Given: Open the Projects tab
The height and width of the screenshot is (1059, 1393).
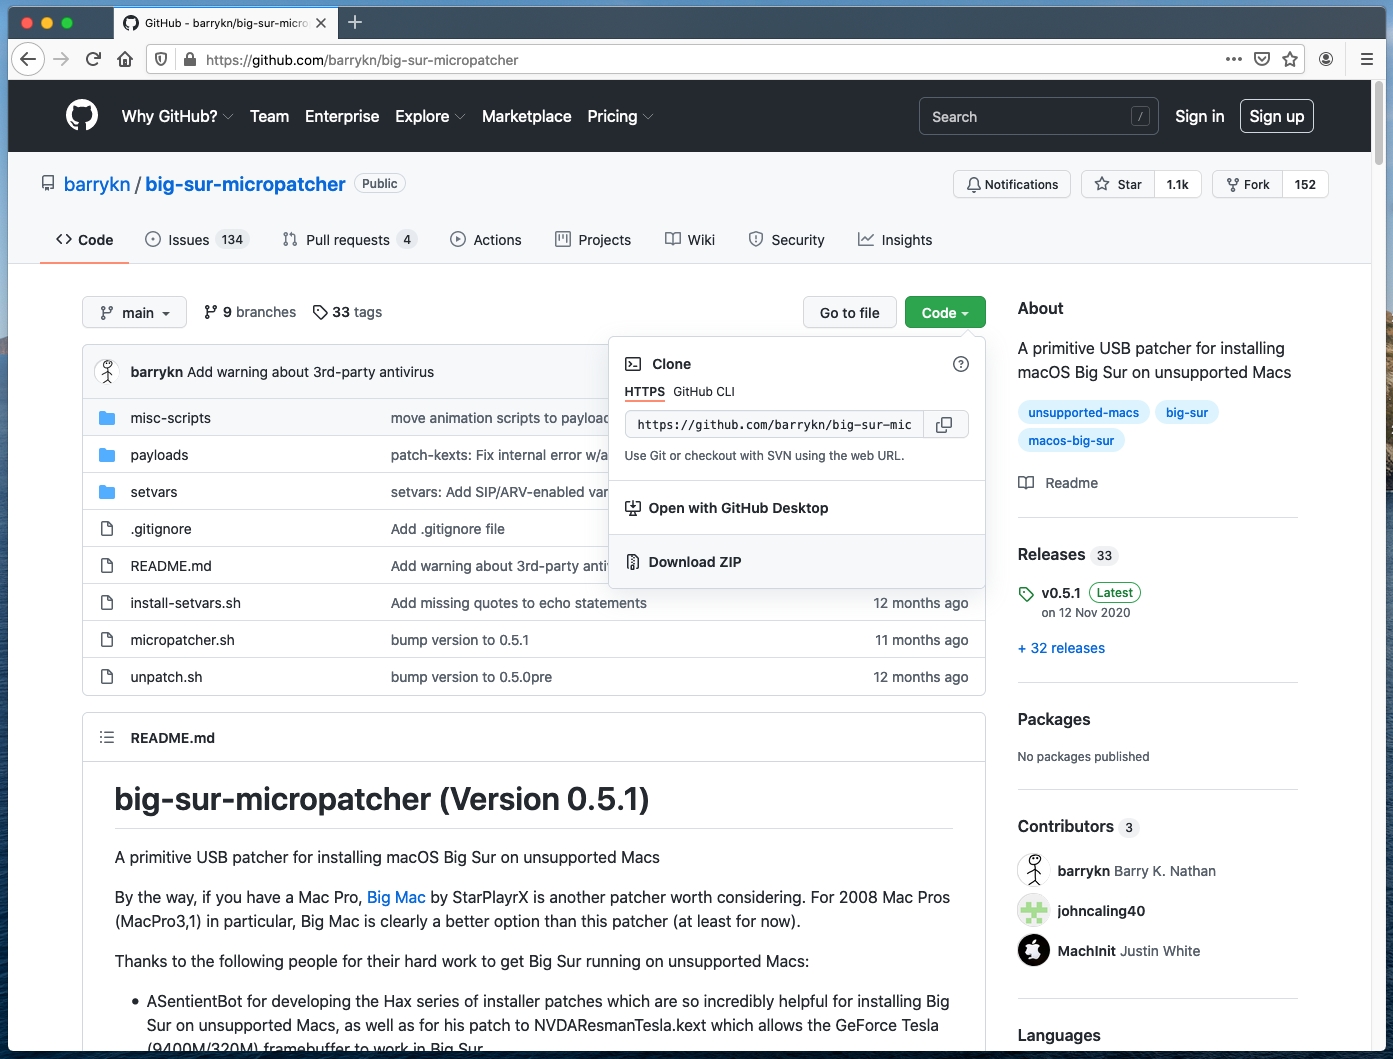Looking at the screenshot, I should tap(593, 240).
